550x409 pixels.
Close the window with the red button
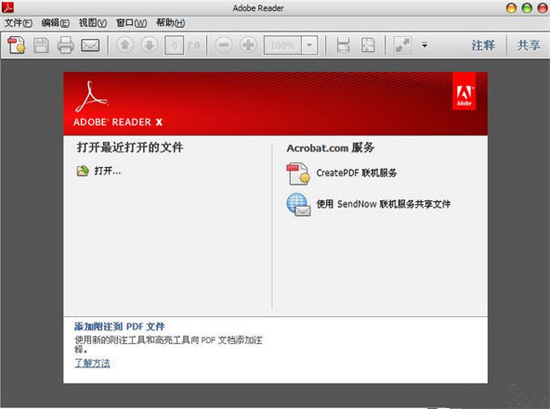click(542, 8)
